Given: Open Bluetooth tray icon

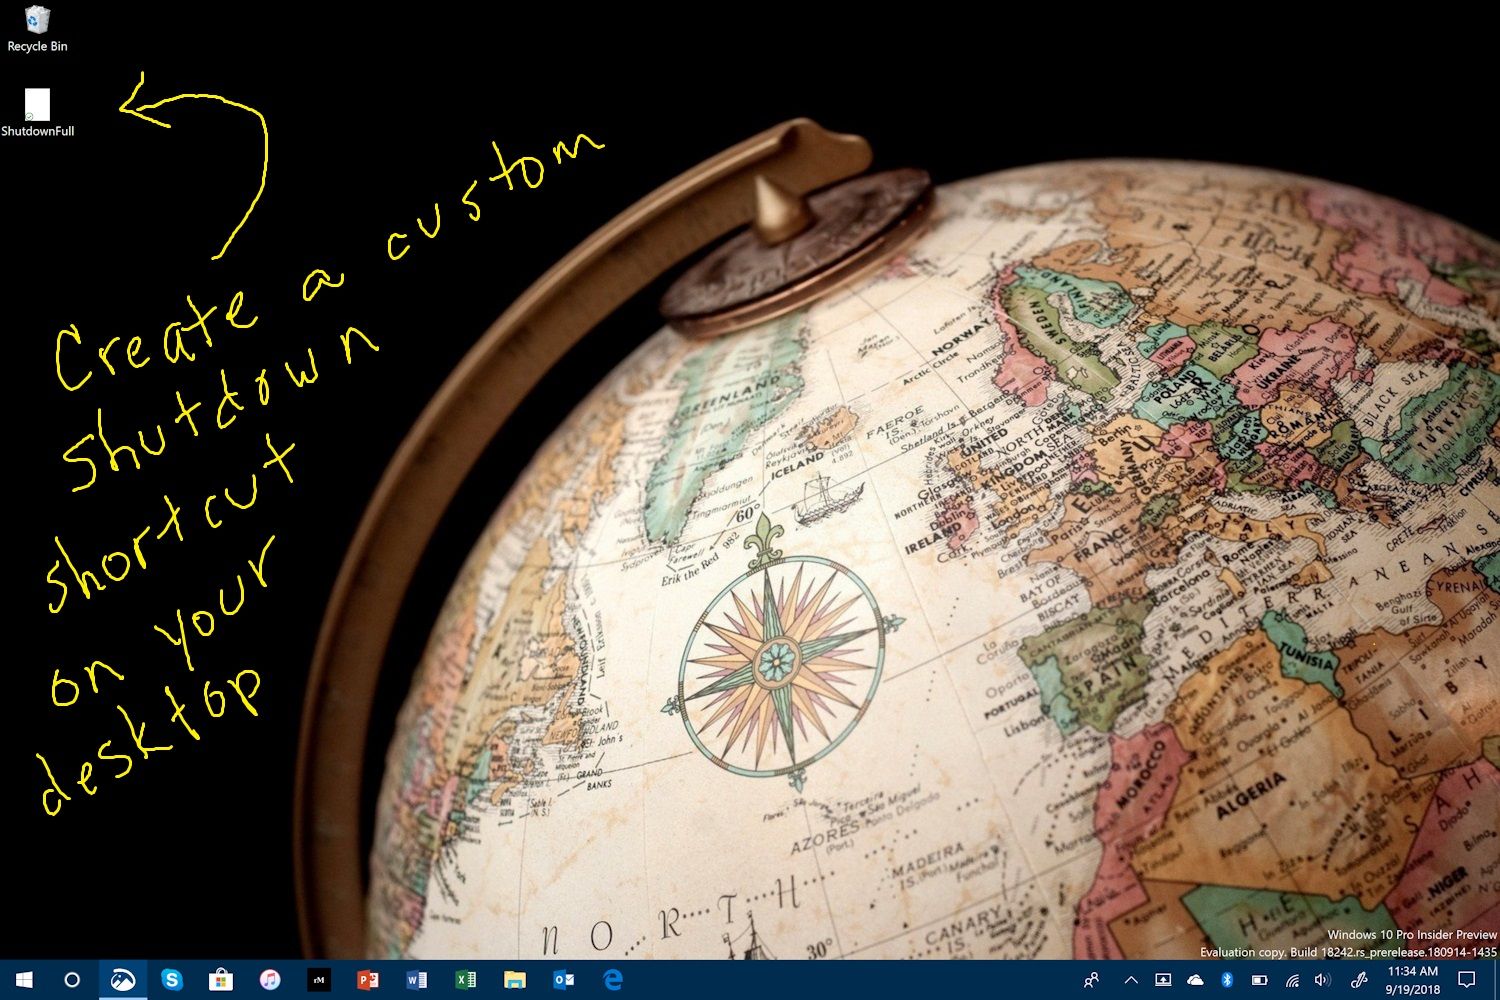Looking at the screenshot, I should [1228, 980].
